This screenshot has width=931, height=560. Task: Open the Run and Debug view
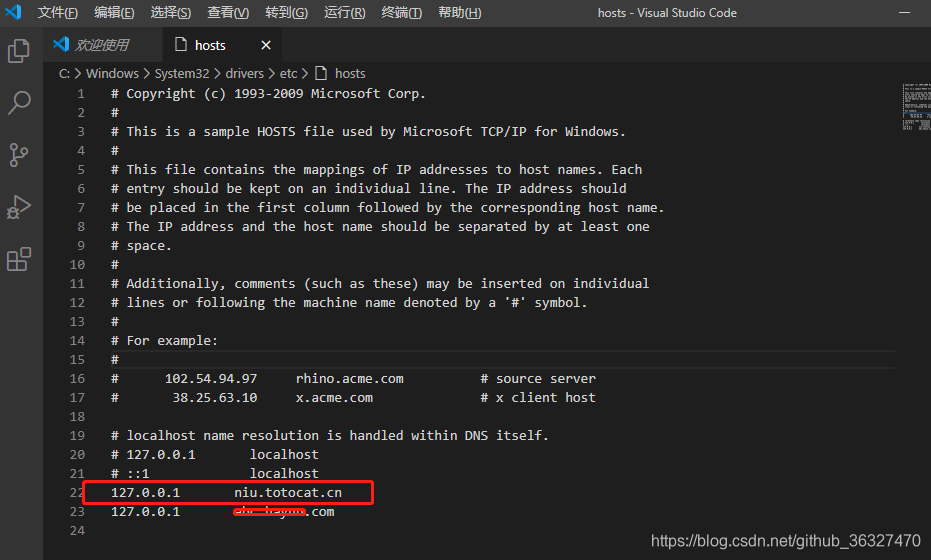pos(19,207)
